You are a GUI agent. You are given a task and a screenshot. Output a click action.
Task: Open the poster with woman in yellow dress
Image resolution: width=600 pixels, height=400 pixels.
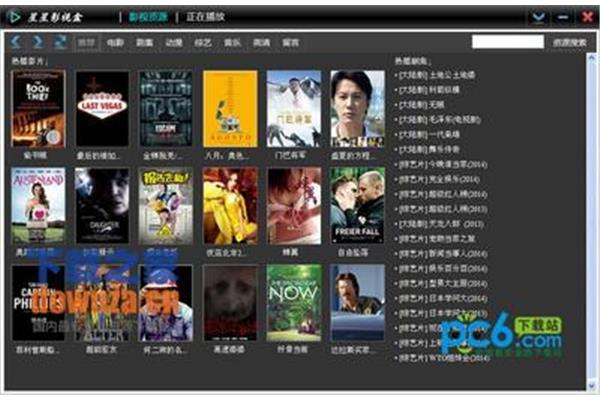click(230, 206)
